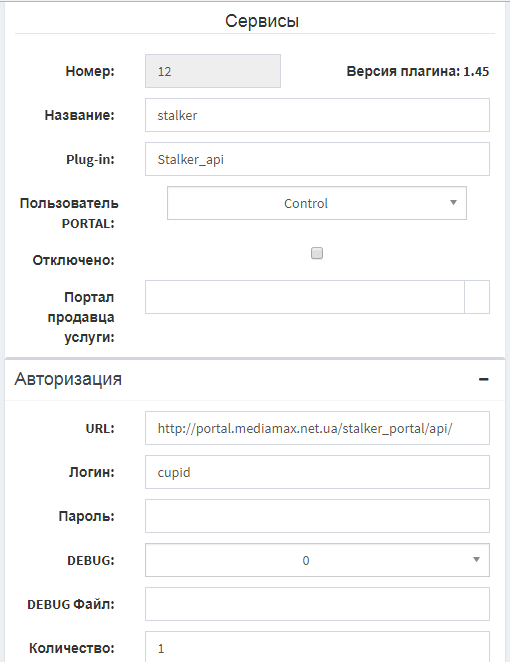Screen dimensions: 510x662
Task: Click the Сервисы heading
Action: coord(262,21)
